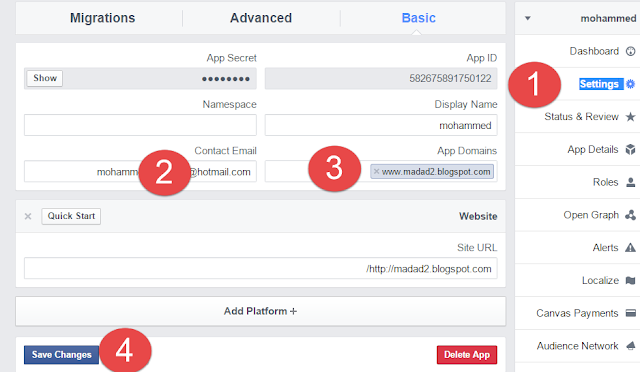Click the Delete App button

tap(467, 354)
